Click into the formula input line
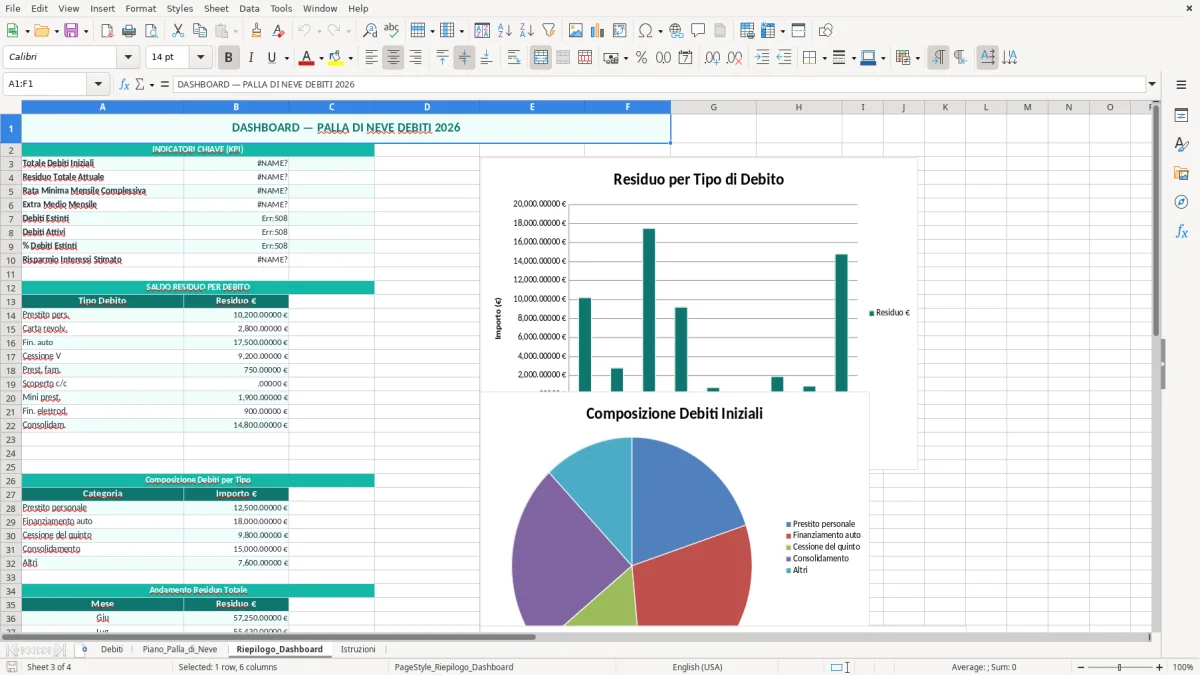 pos(658,84)
